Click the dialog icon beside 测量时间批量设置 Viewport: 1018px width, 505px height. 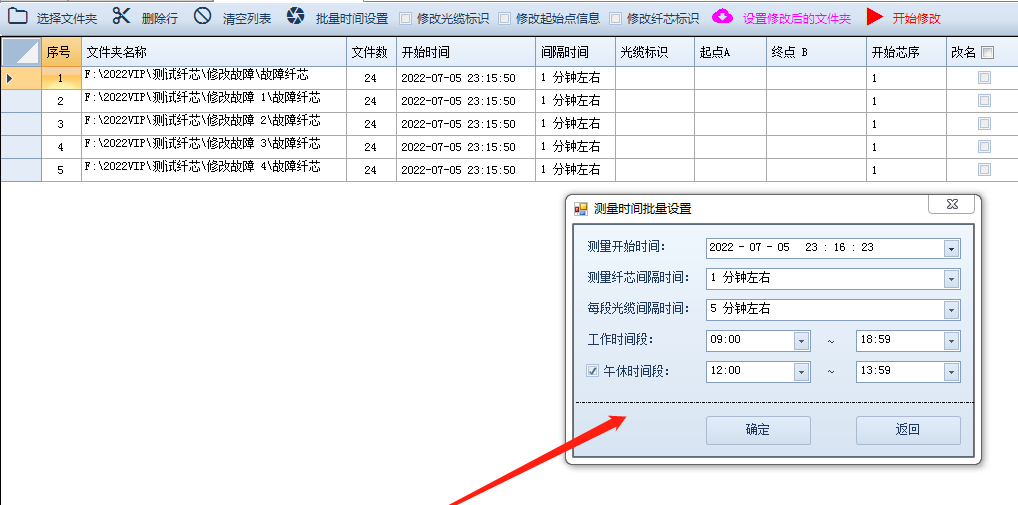coord(581,209)
